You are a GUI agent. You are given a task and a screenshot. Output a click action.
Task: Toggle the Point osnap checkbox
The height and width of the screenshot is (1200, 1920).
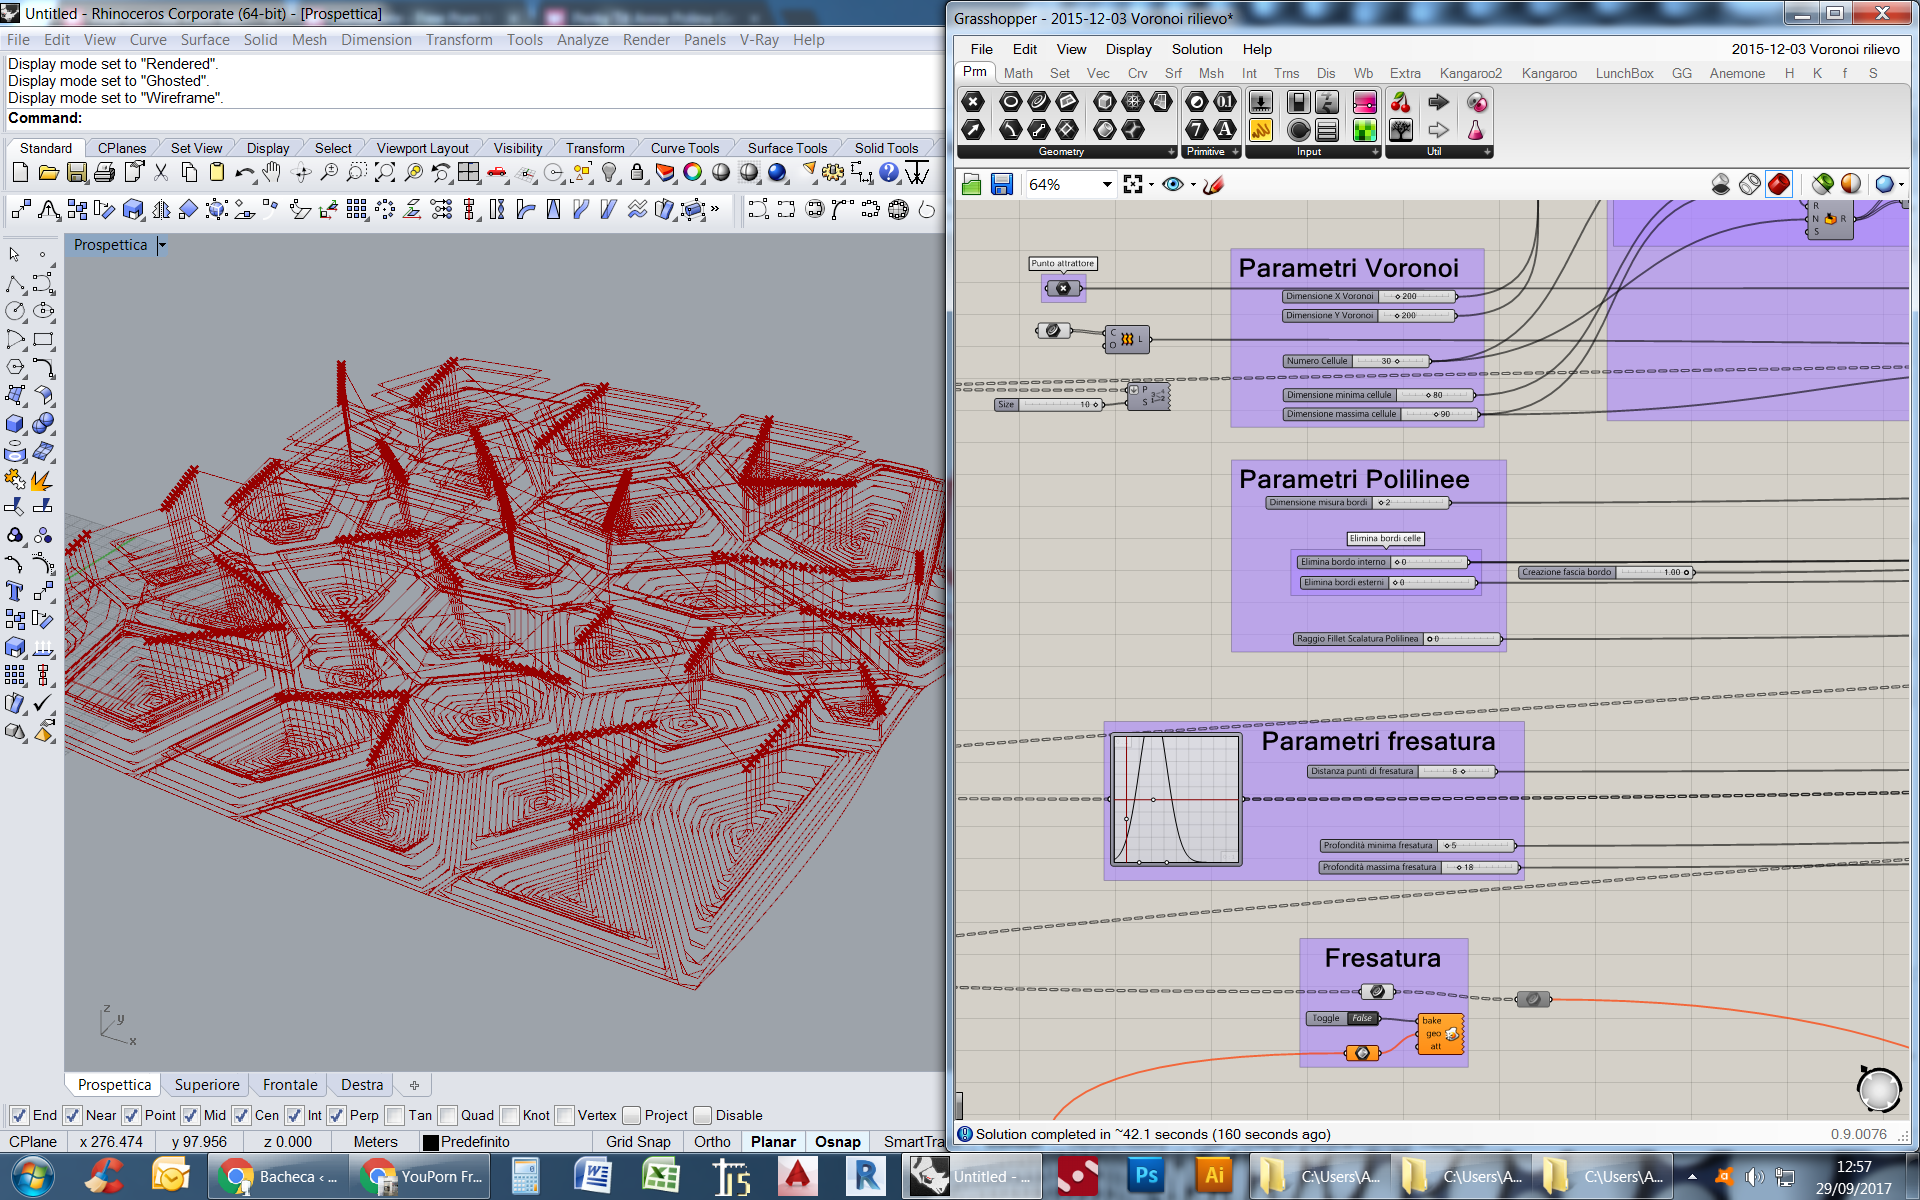131,1115
